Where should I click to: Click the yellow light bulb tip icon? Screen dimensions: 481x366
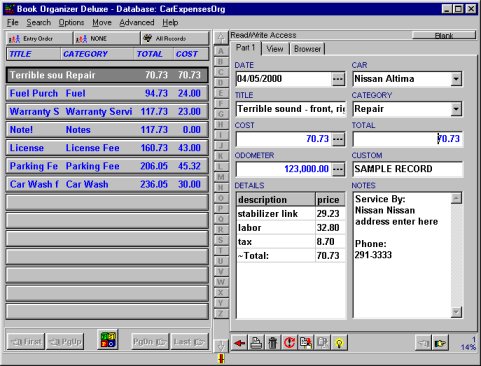(339, 342)
